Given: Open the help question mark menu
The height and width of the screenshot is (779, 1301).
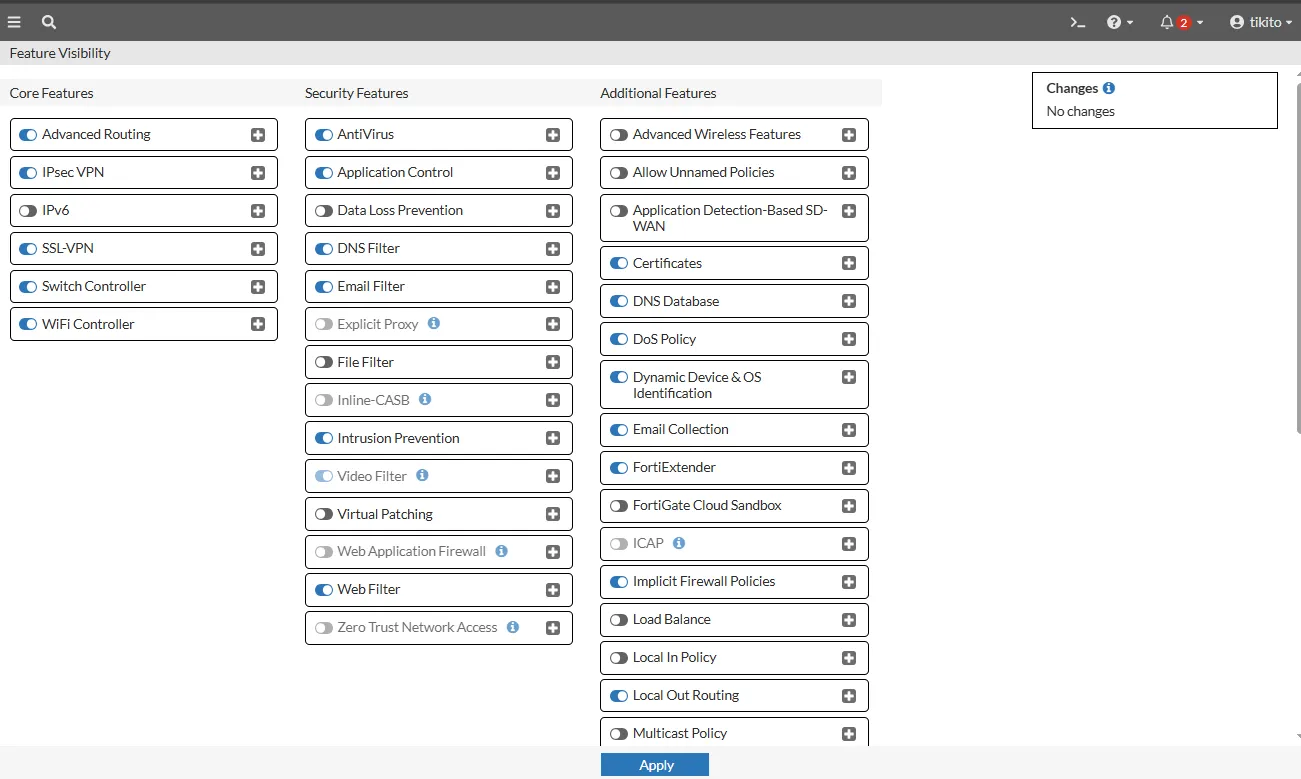Looking at the screenshot, I should [1120, 22].
